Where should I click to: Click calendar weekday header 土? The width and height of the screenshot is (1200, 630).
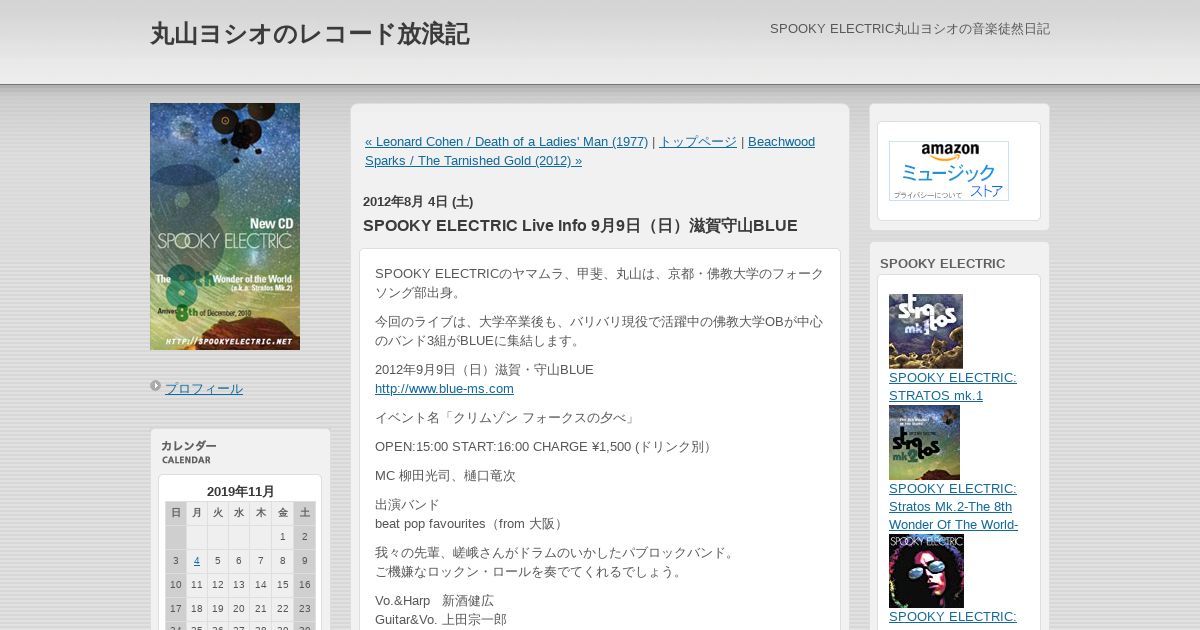(x=305, y=513)
